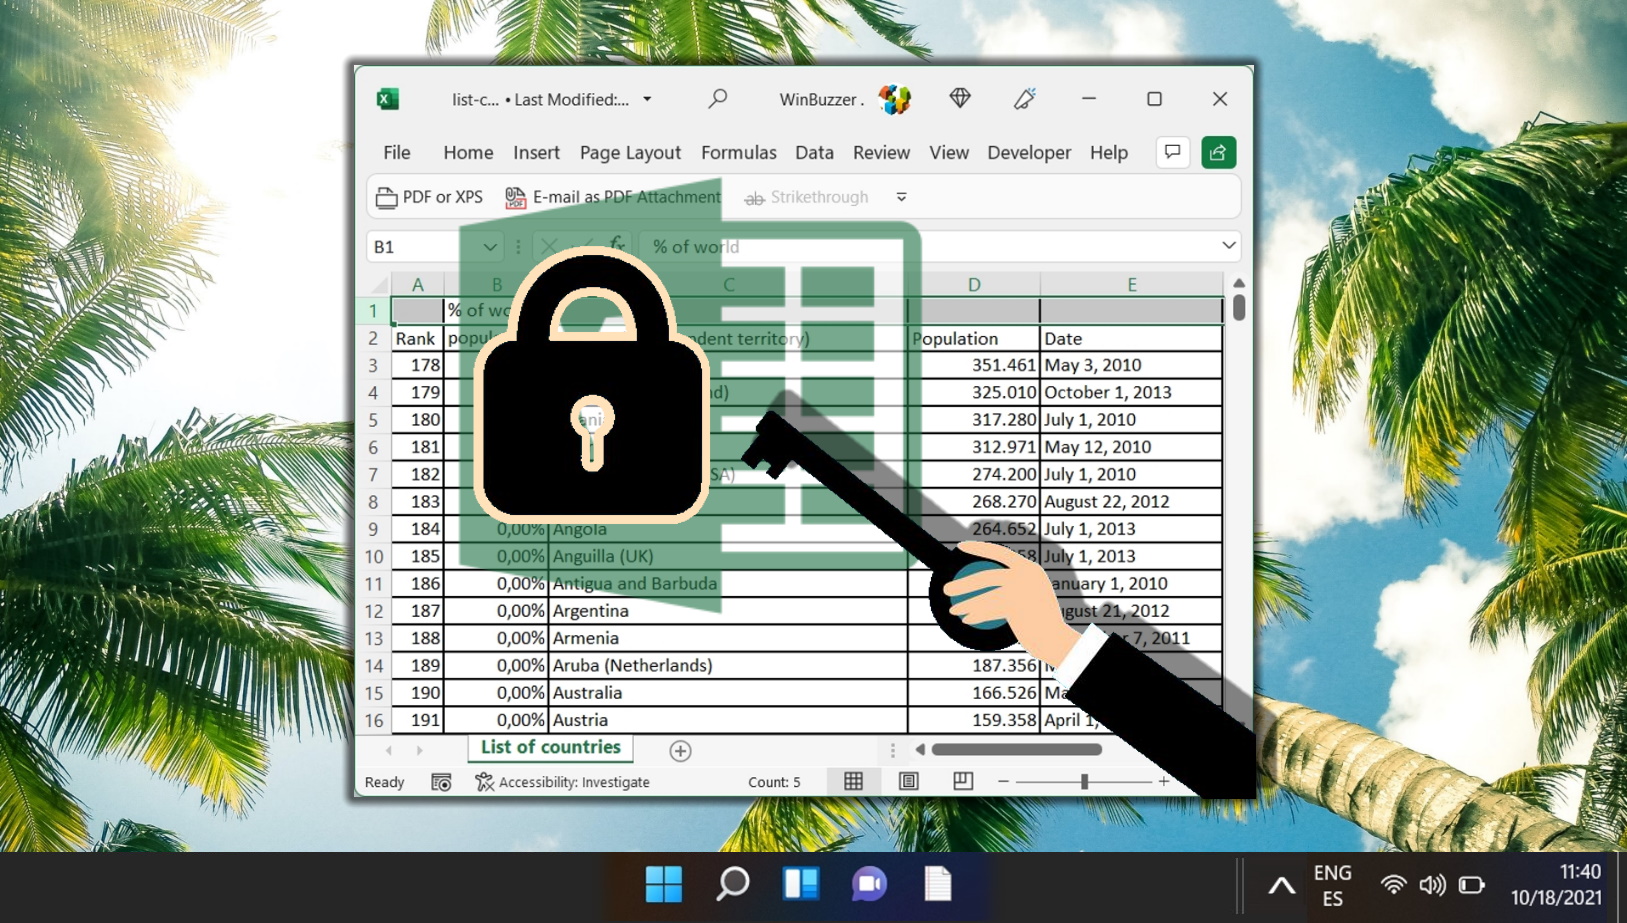Open the File menu
The image size is (1627, 923).
396,152
